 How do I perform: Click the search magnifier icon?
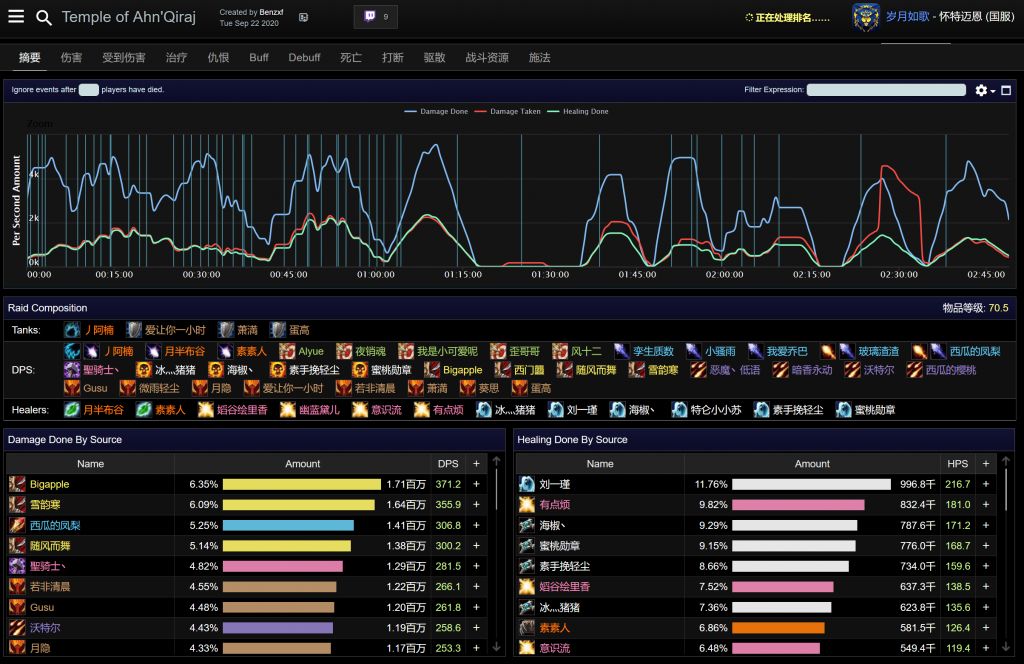coord(44,17)
